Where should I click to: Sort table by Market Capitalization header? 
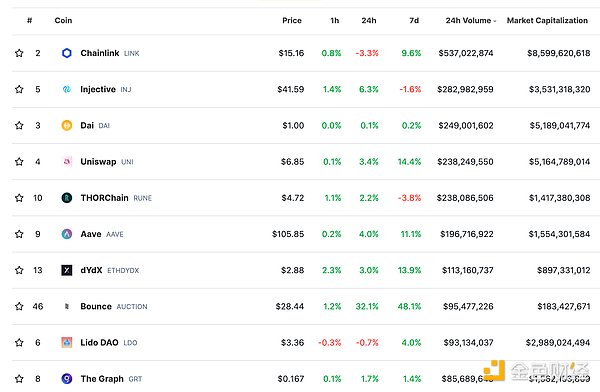[x=547, y=20]
